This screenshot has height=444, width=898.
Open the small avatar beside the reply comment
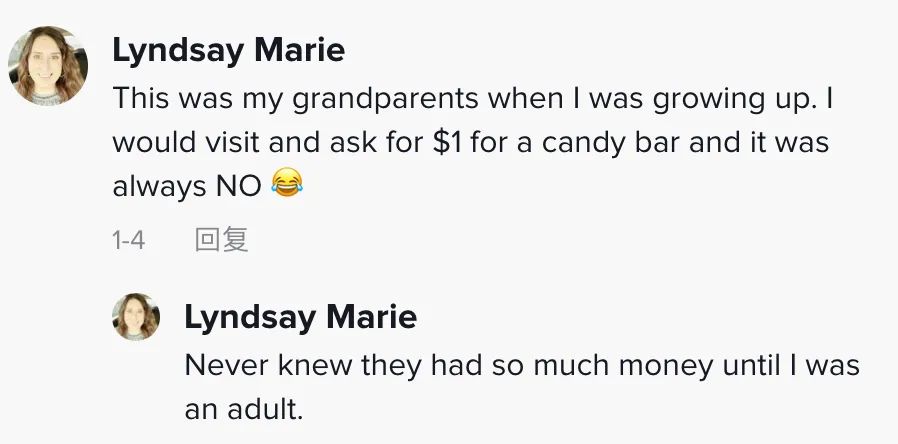point(136,317)
